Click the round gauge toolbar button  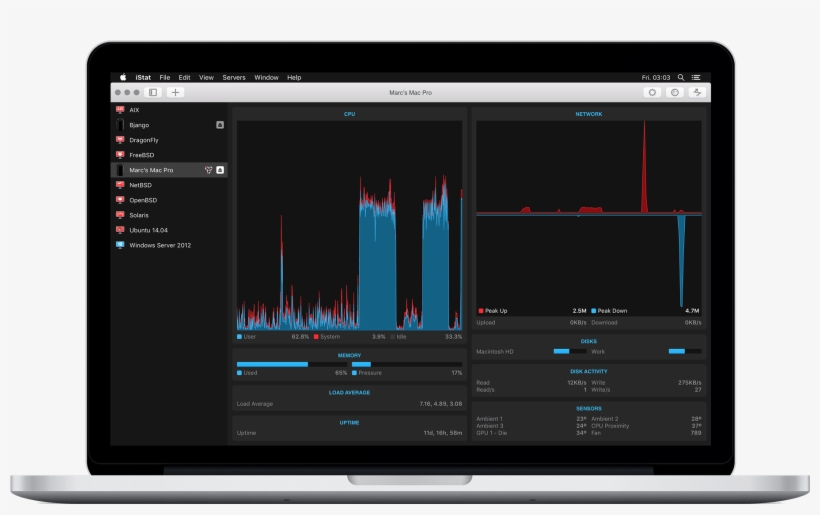coord(675,93)
